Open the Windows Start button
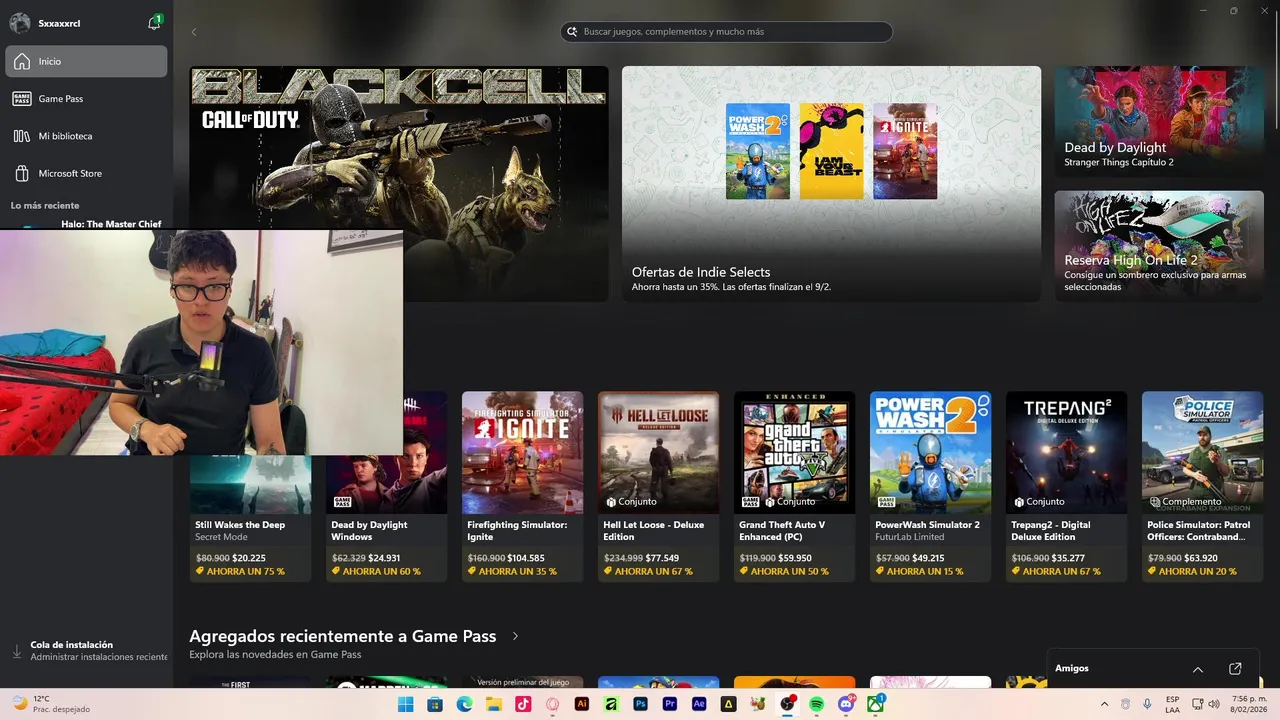The height and width of the screenshot is (720, 1280). pos(406,704)
